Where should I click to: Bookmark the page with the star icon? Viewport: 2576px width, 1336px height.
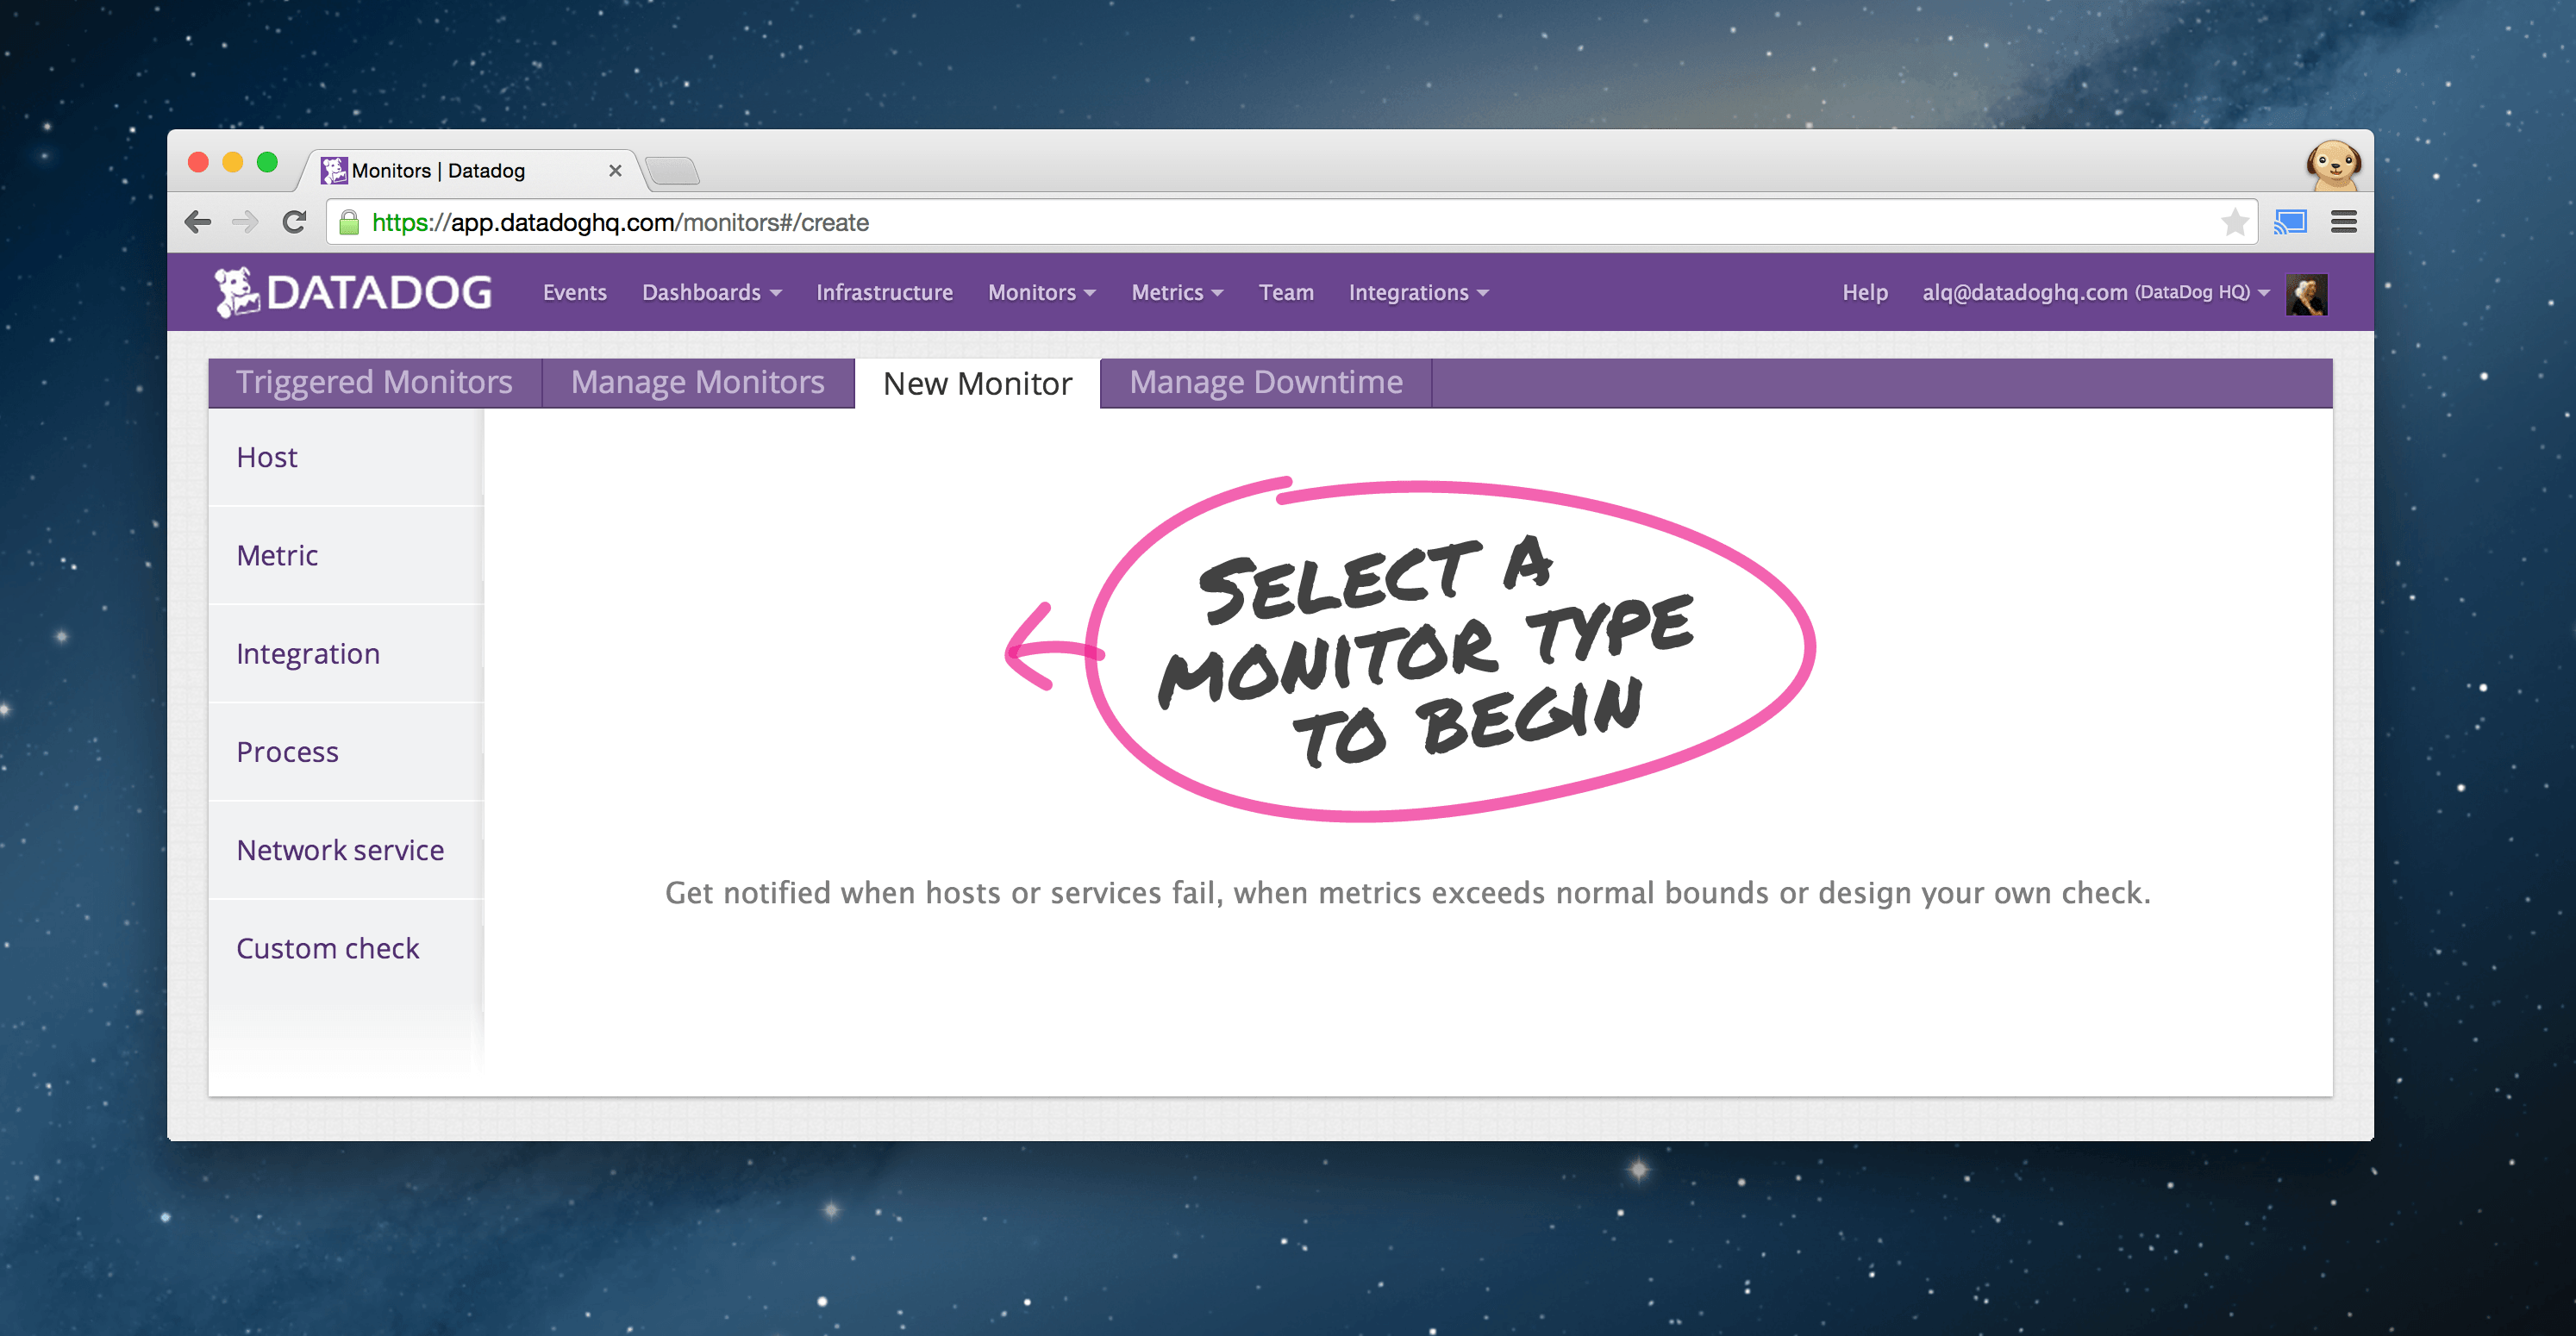point(2235,222)
